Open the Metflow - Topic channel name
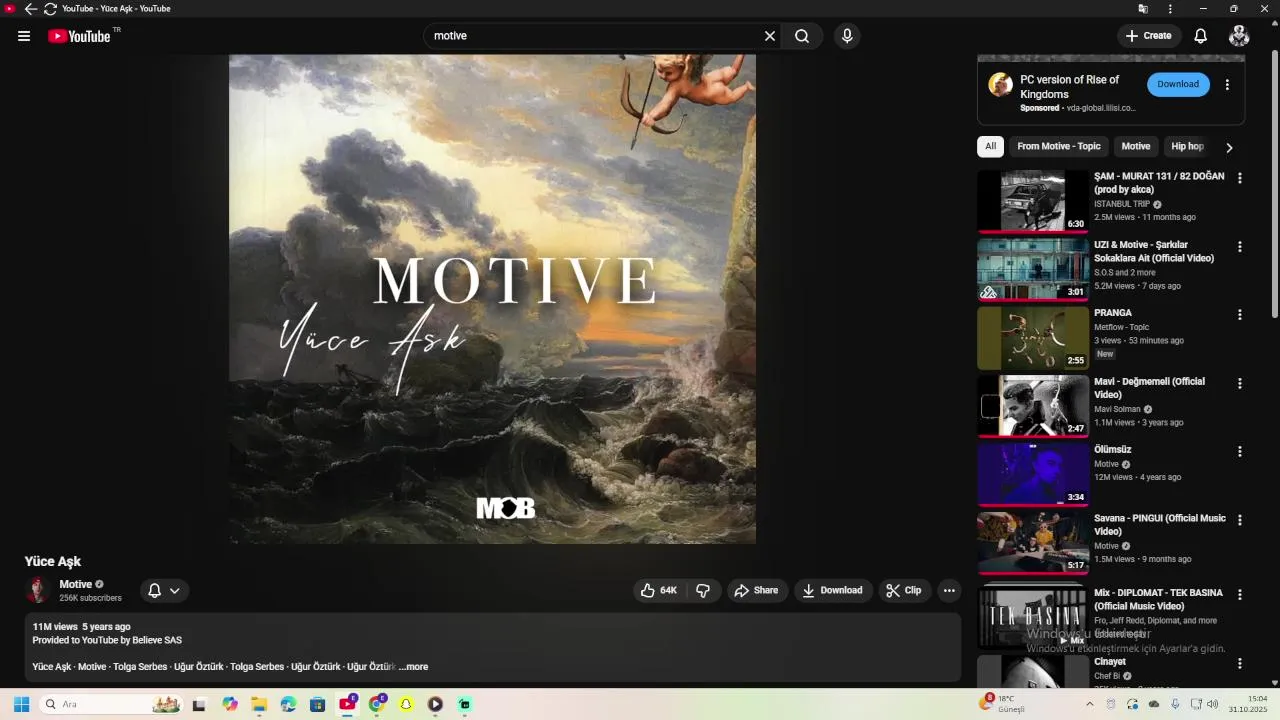The height and width of the screenshot is (720, 1280). 1122,327
